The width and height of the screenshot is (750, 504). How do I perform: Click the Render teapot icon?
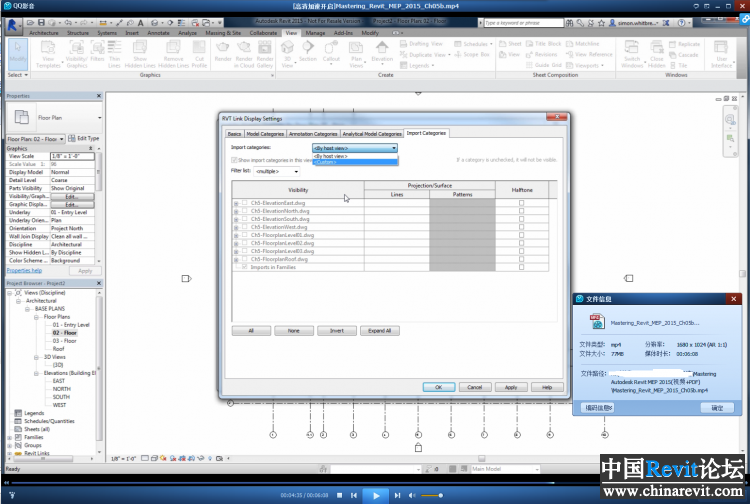point(223,51)
